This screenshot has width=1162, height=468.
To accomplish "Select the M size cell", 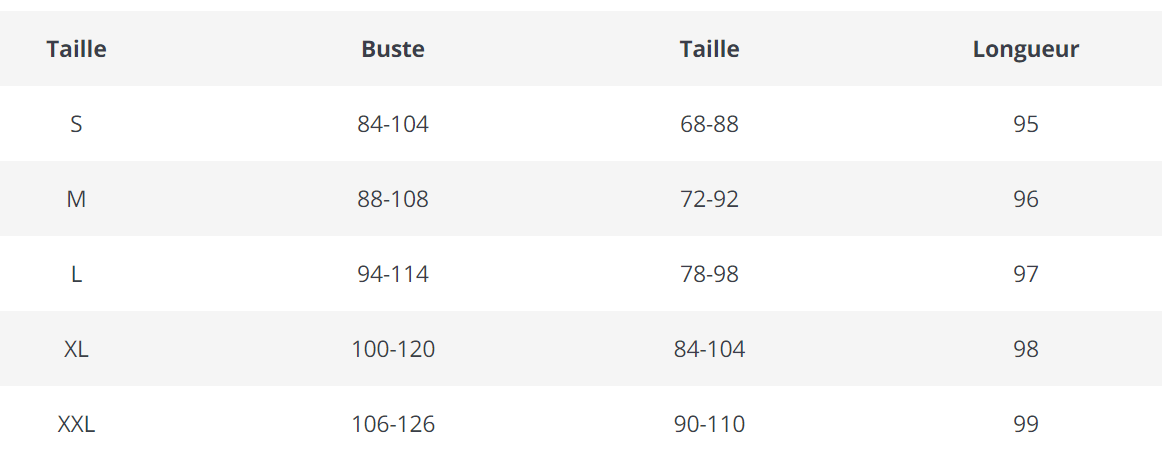I will point(76,199).
